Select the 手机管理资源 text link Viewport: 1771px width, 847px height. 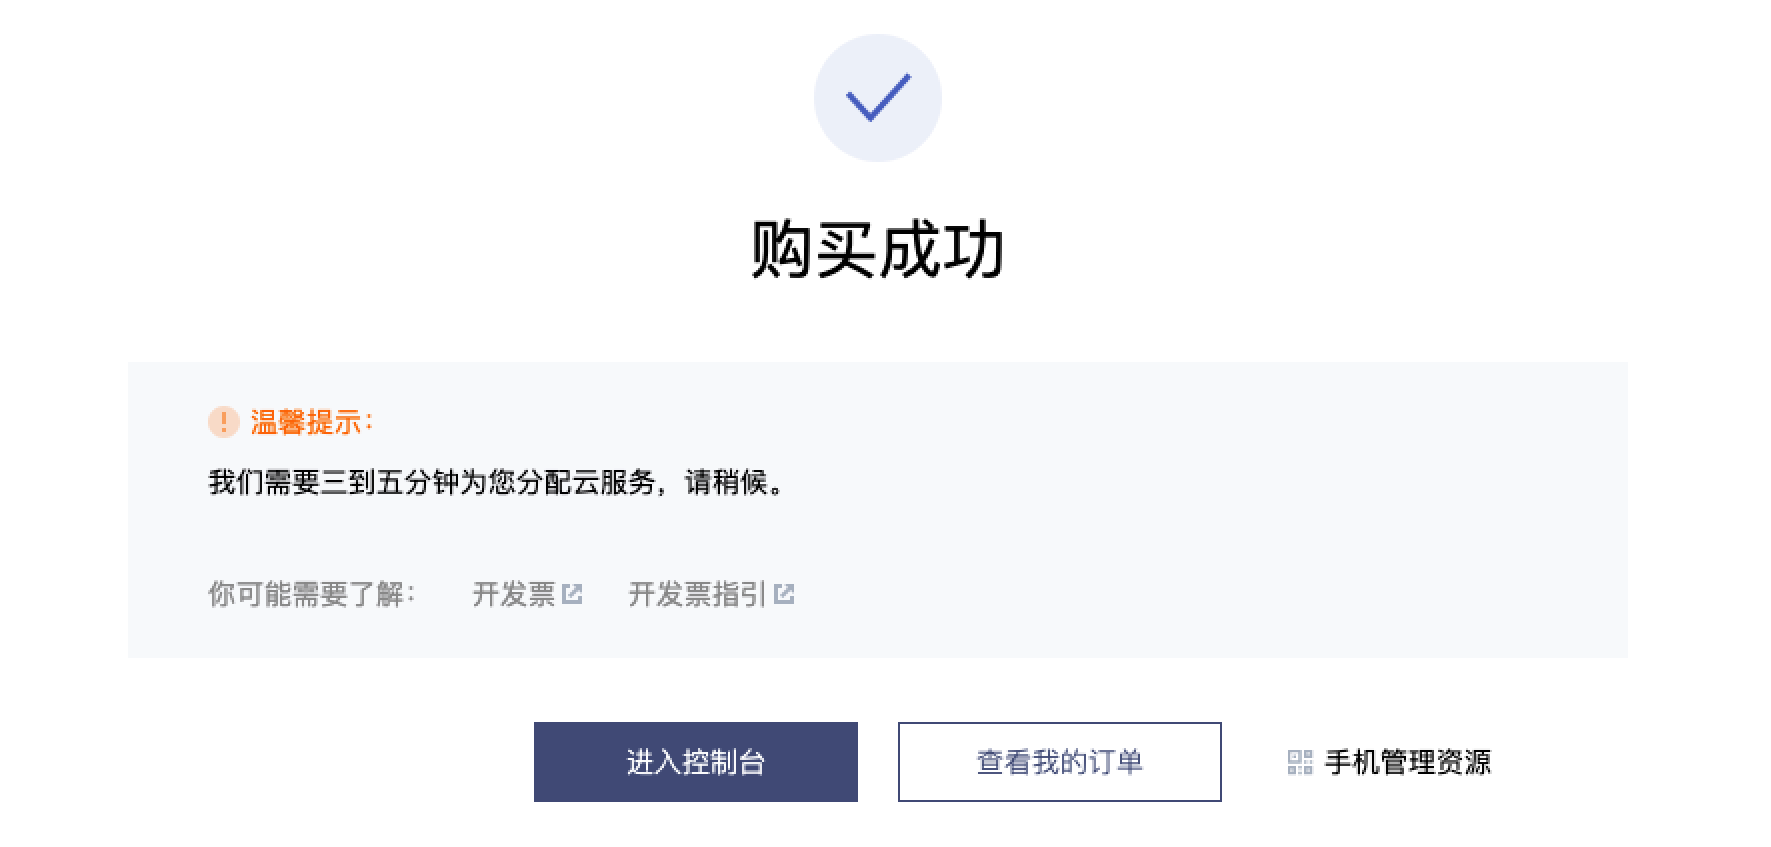(x=1407, y=762)
